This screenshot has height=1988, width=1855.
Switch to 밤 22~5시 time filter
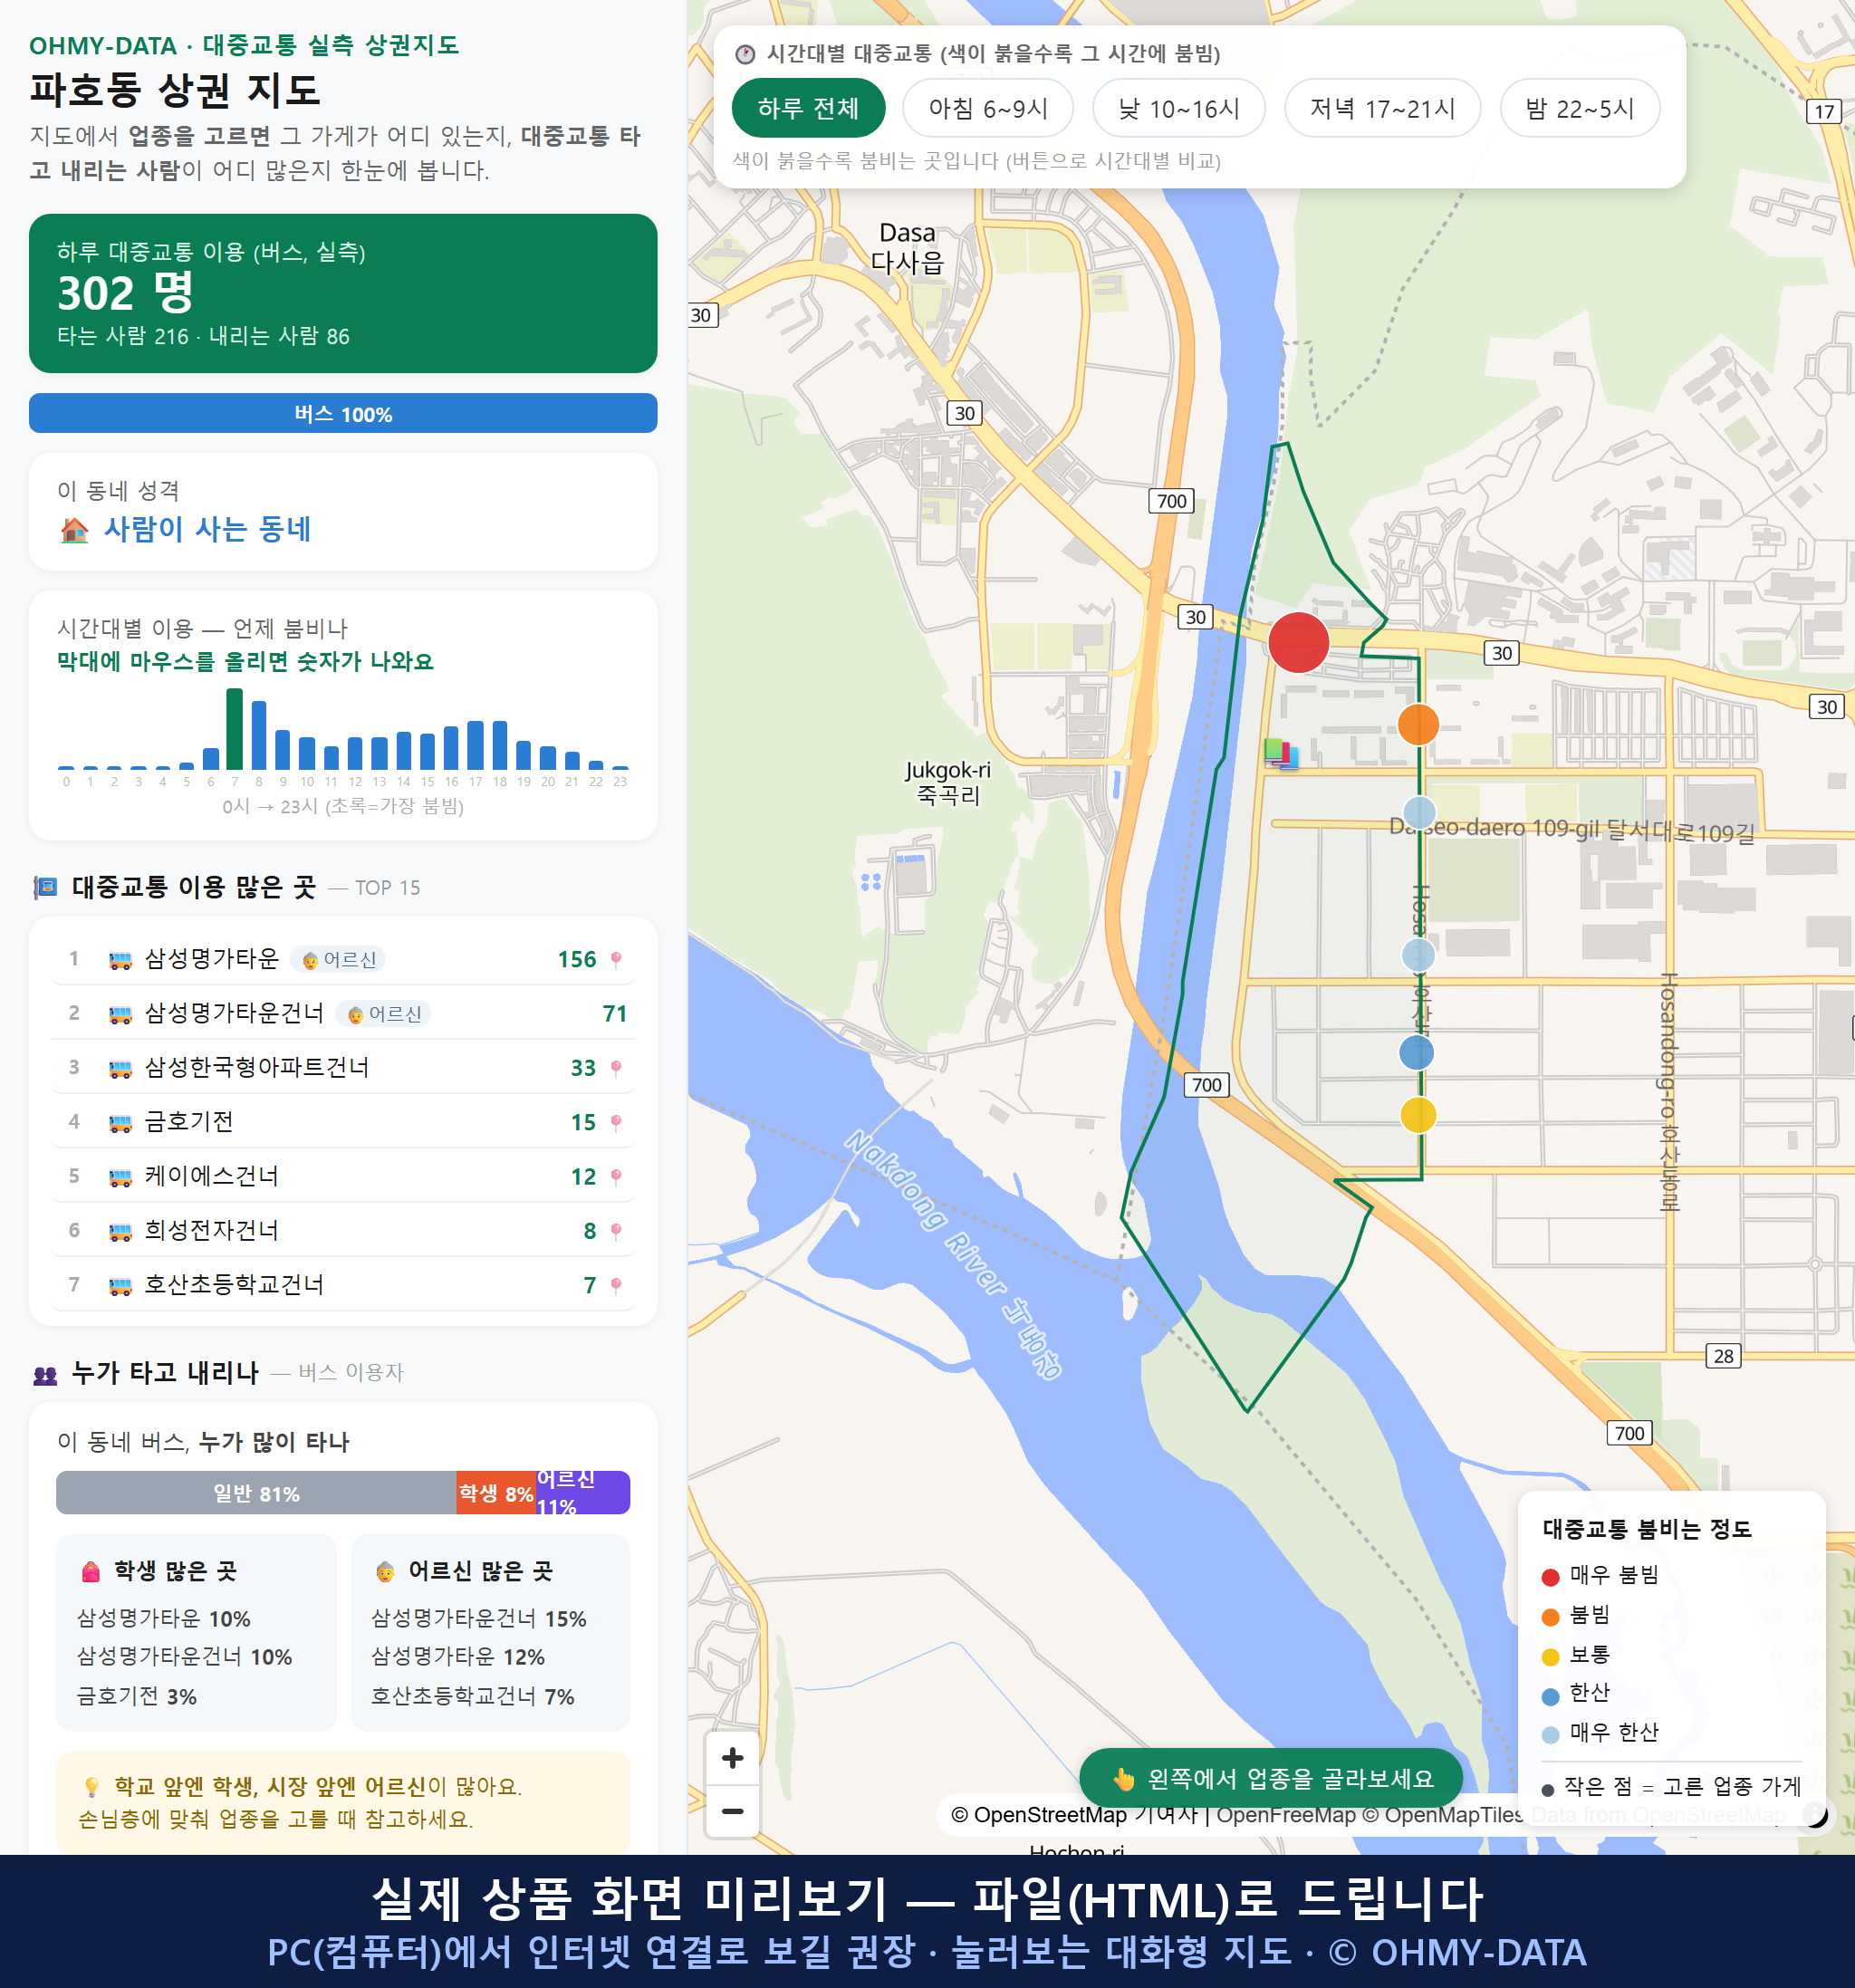click(x=1580, y=108)
